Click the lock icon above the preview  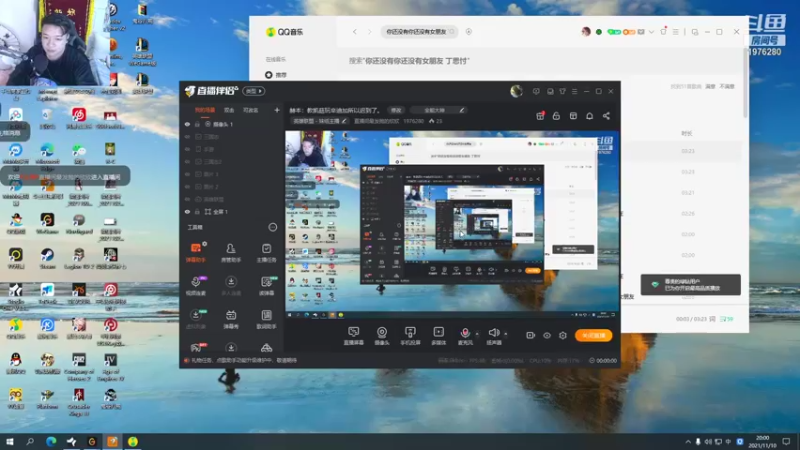coord(556,116)
